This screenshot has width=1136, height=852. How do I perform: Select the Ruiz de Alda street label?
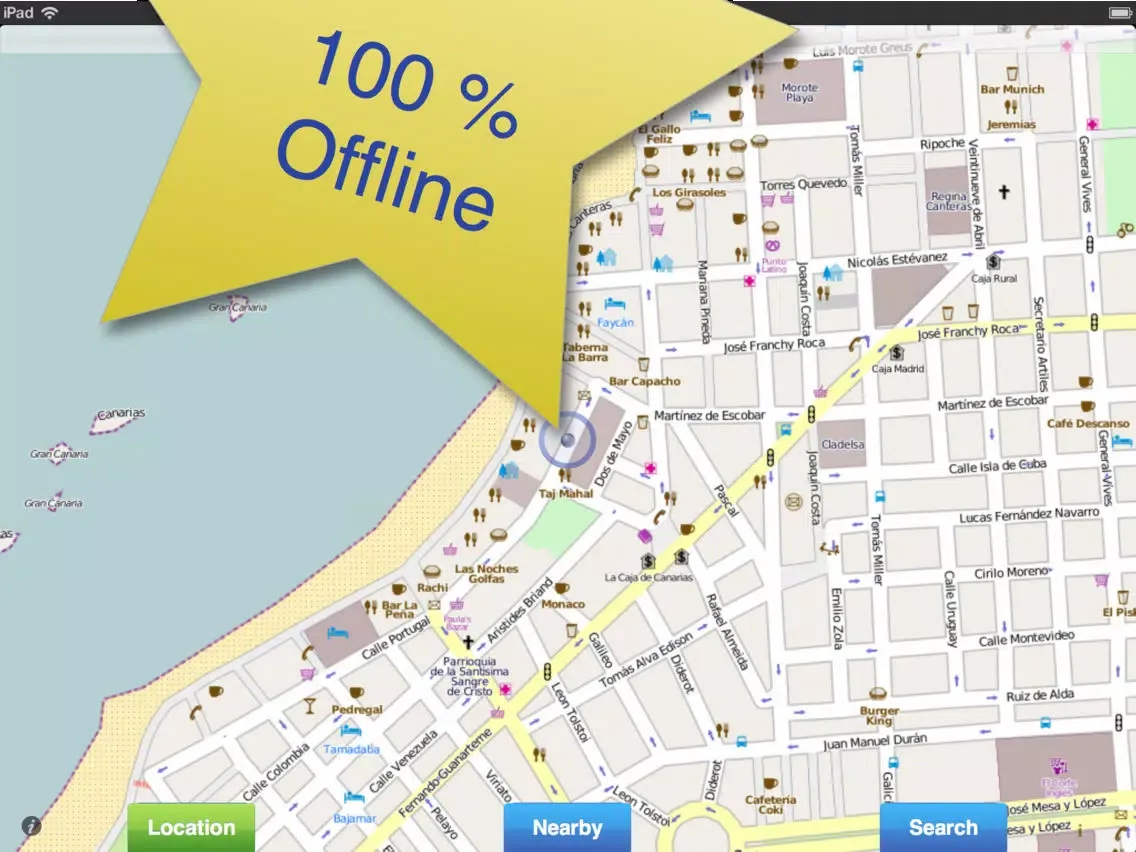(1040, 696)
